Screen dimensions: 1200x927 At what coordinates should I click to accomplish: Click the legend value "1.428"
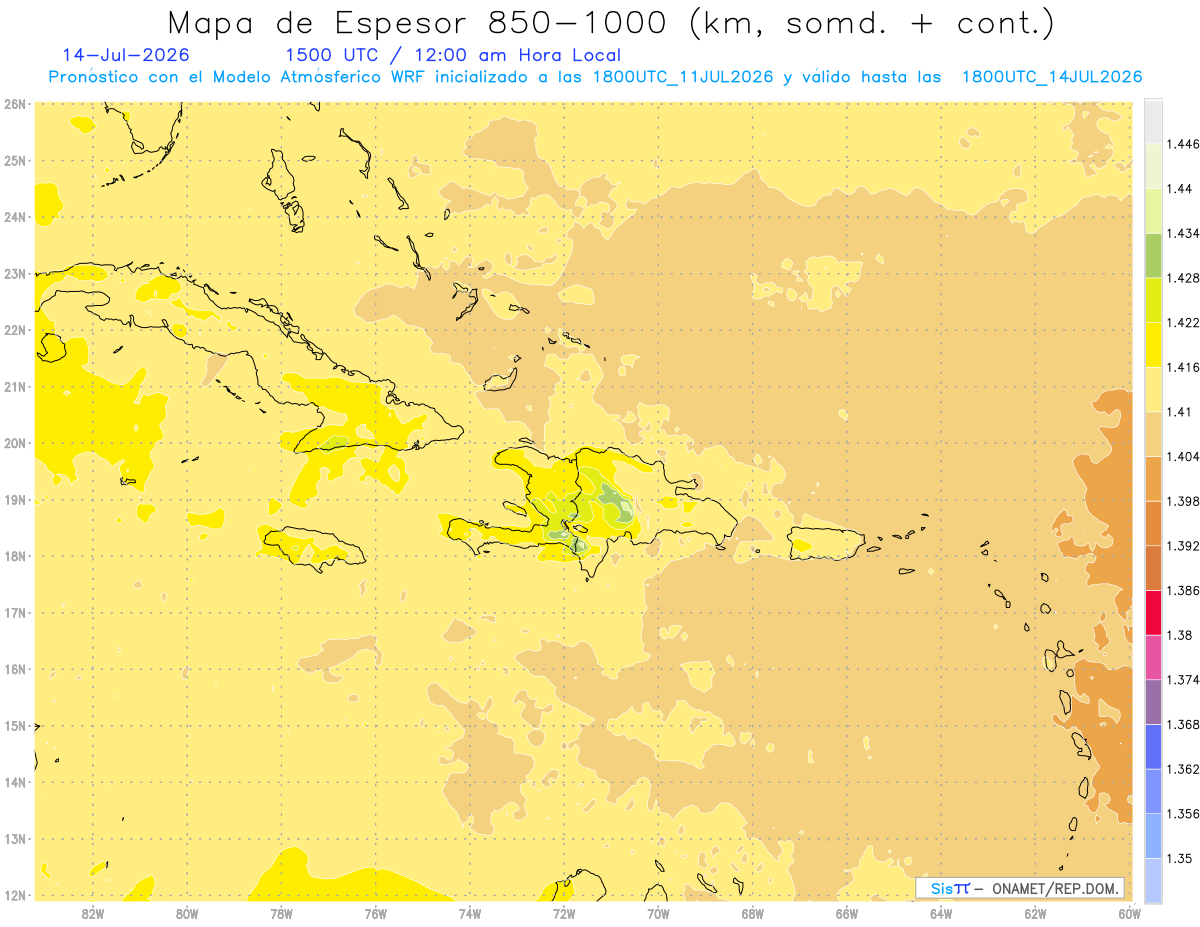[x=1181, y=278]
